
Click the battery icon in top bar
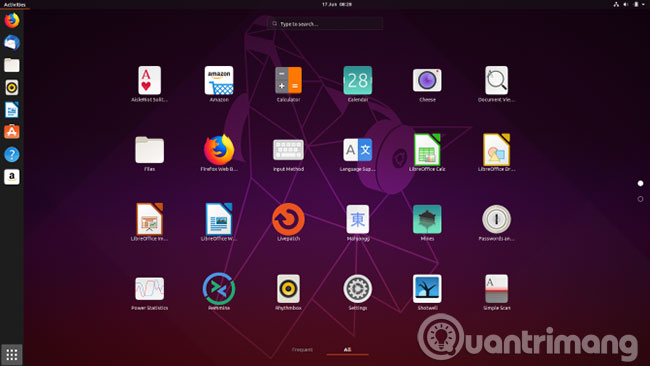point(636,5)
